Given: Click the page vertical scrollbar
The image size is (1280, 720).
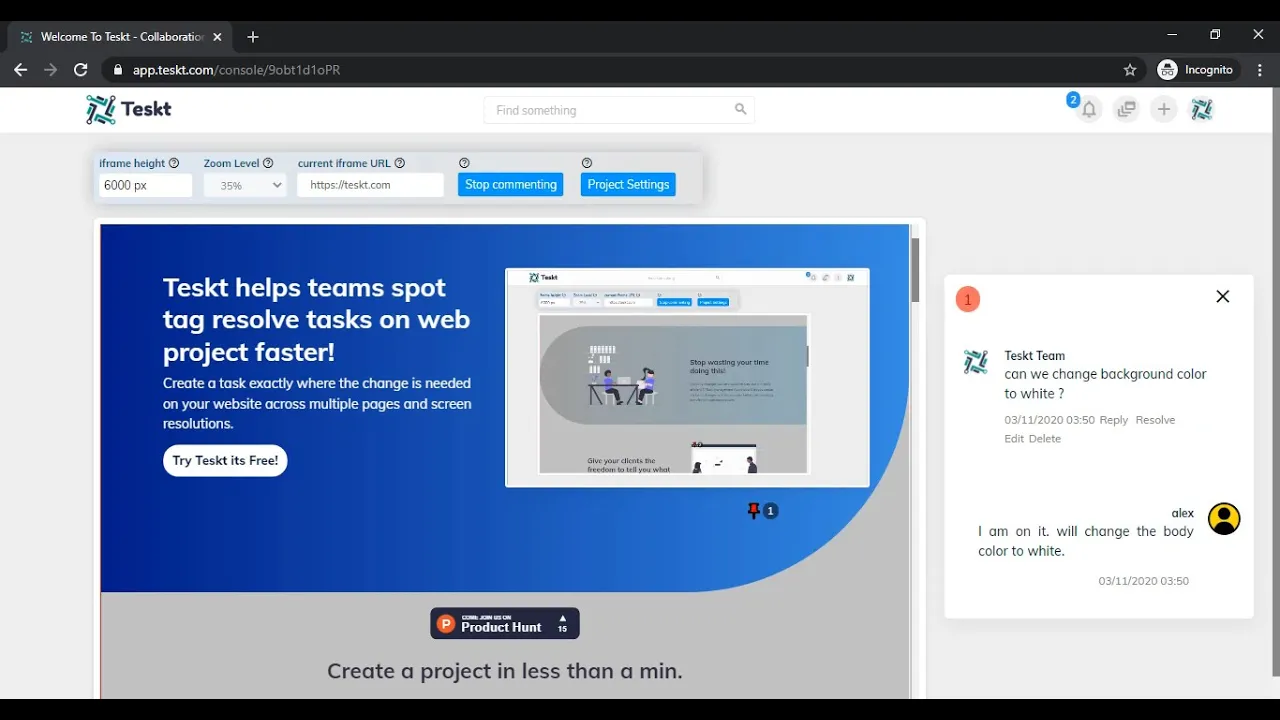Looking at the screenshot, I should click(1275, 380).
